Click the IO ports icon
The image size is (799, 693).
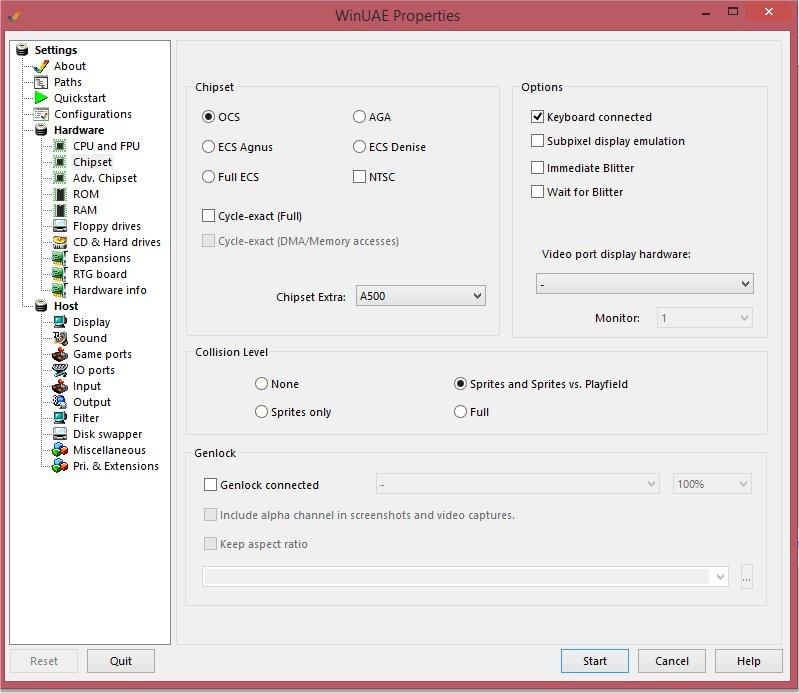click(60, 370)
